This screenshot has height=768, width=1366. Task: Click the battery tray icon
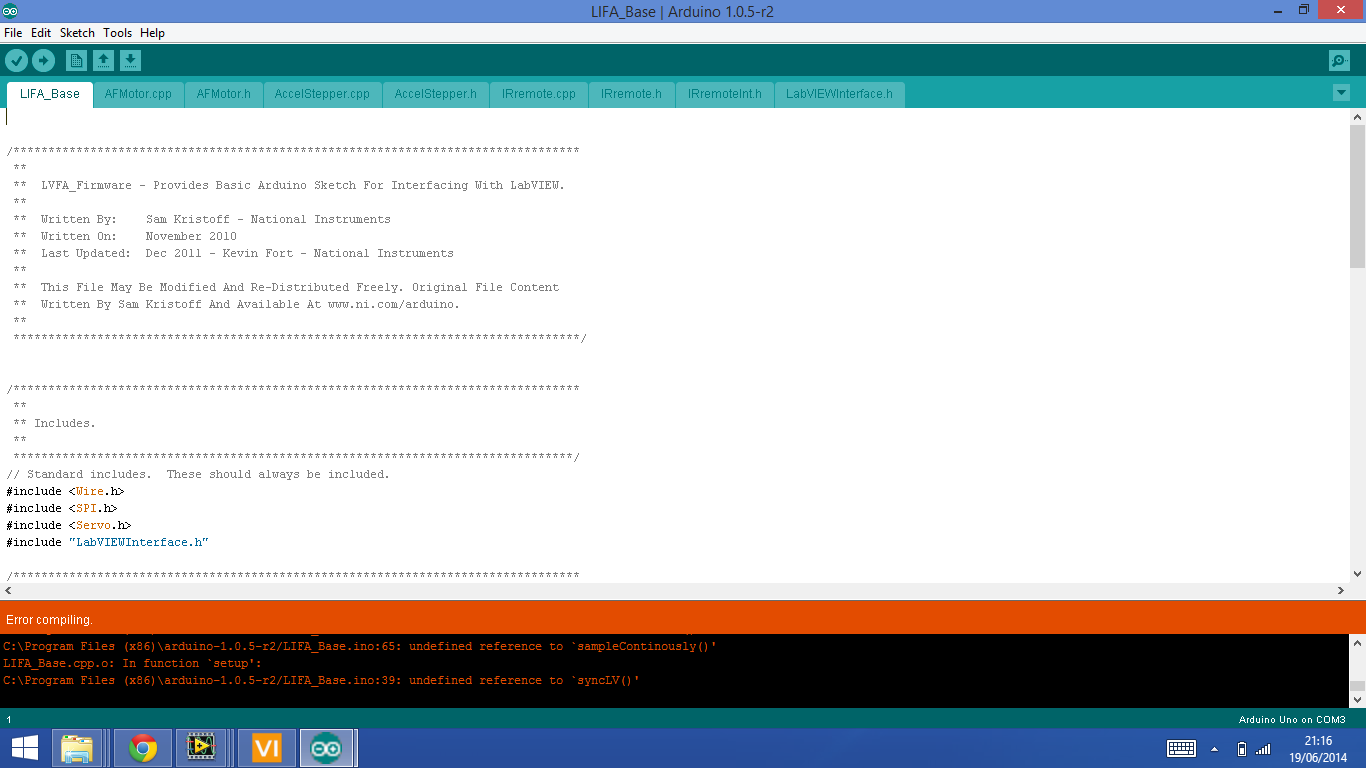(x=1242, y=748)
